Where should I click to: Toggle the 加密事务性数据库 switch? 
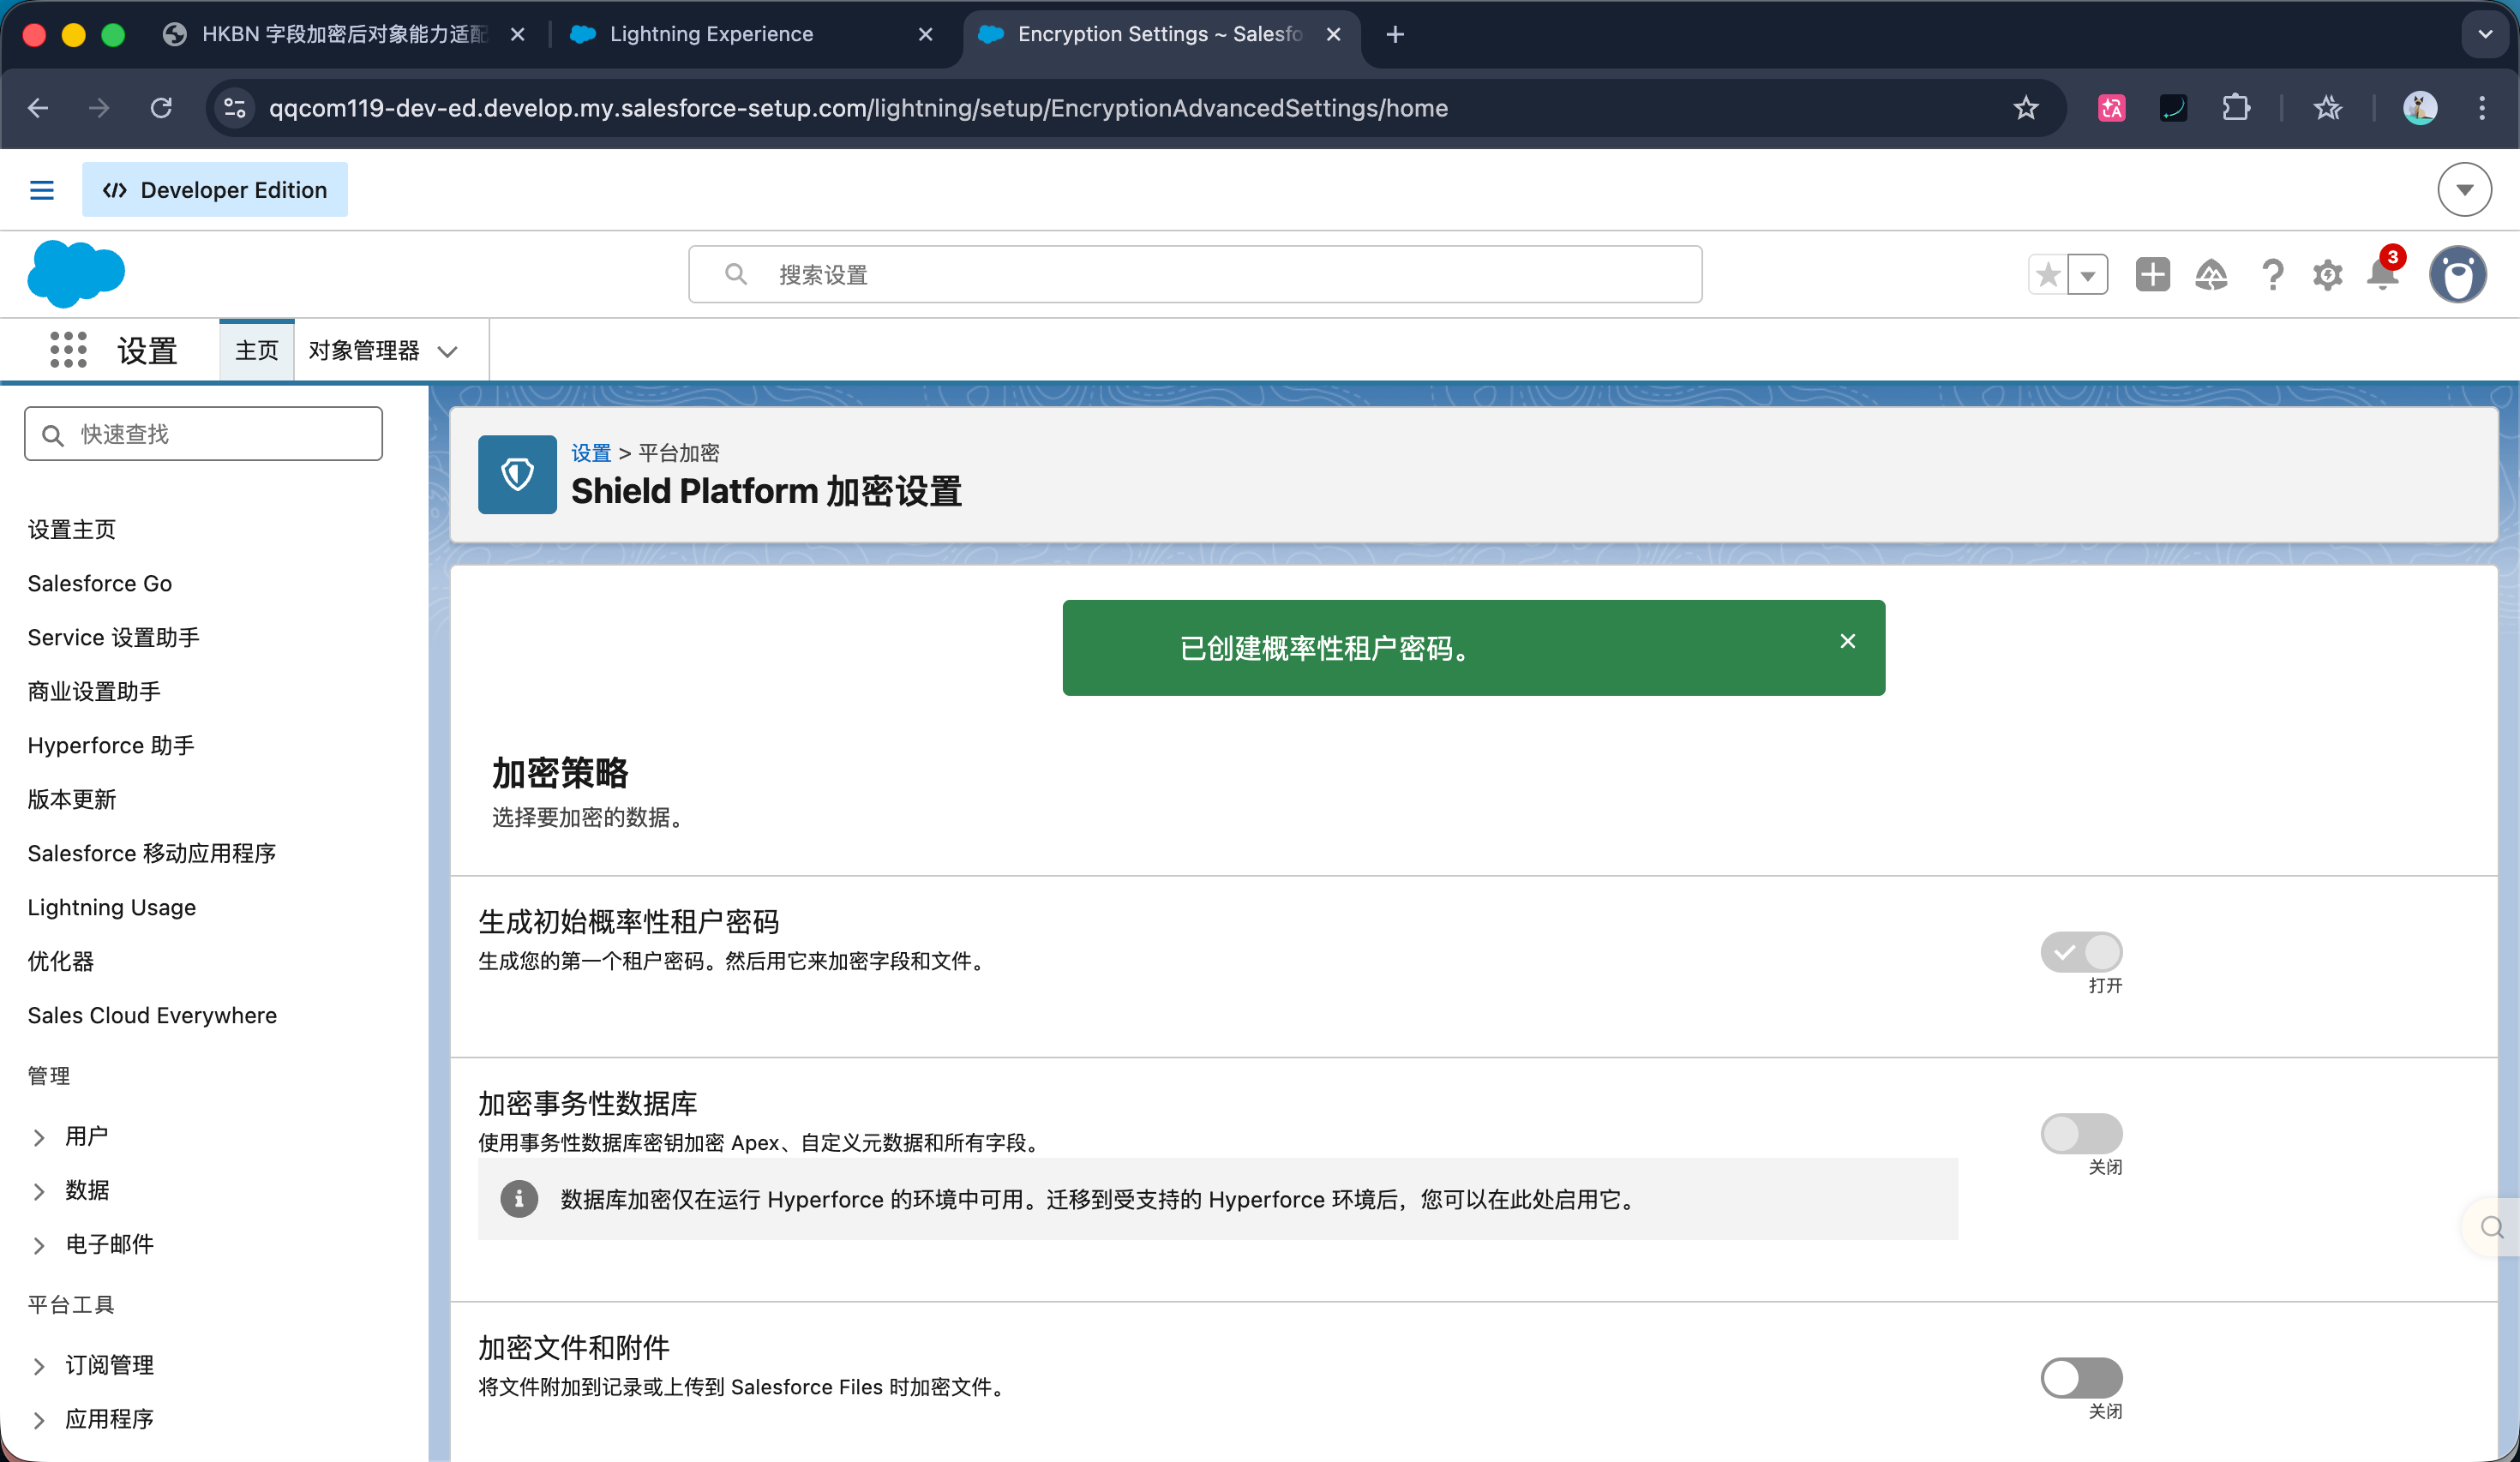pos(2081,1133)
